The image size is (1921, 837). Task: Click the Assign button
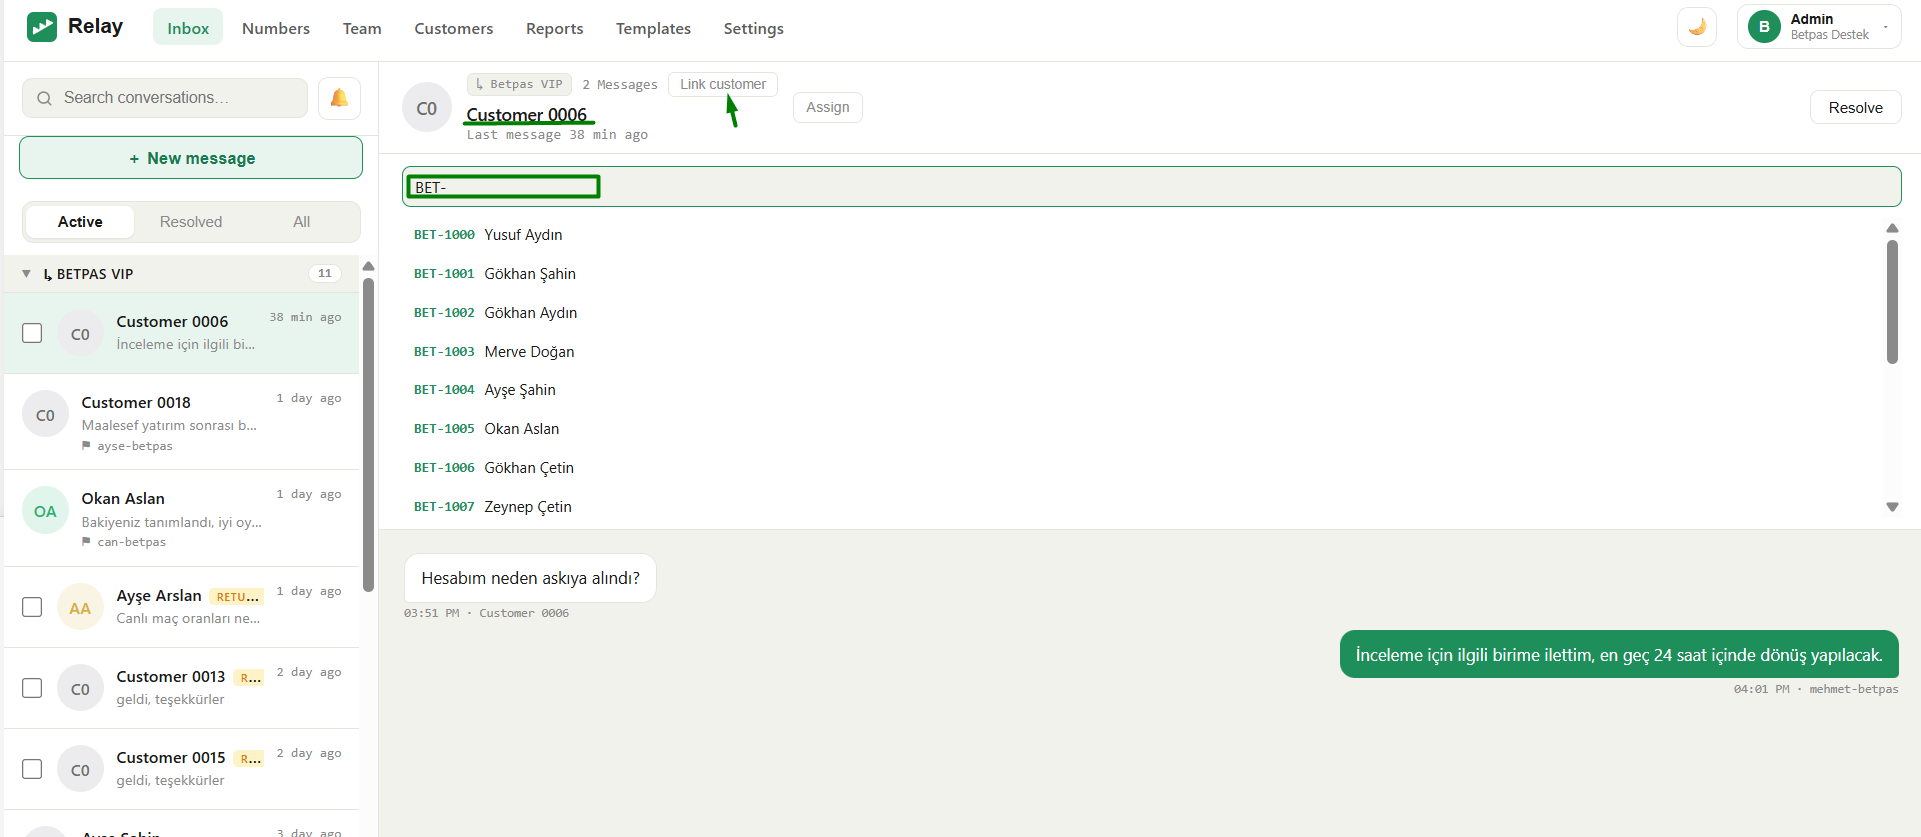[x=828, y=107]
